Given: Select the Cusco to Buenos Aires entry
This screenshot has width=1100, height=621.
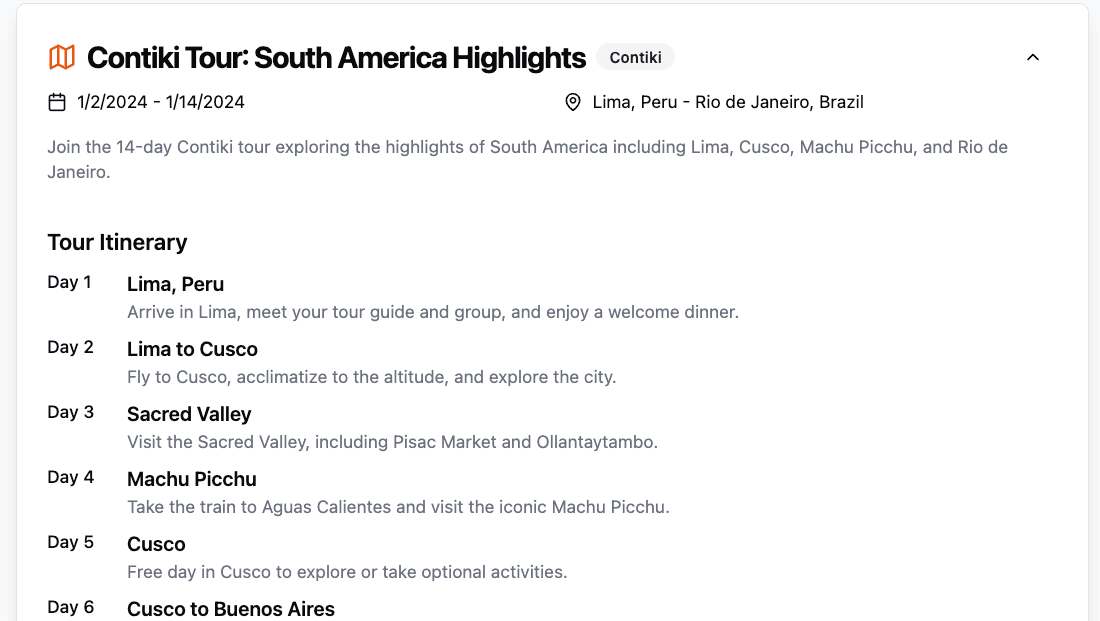Looking at the screenshot, I should 231,608.
